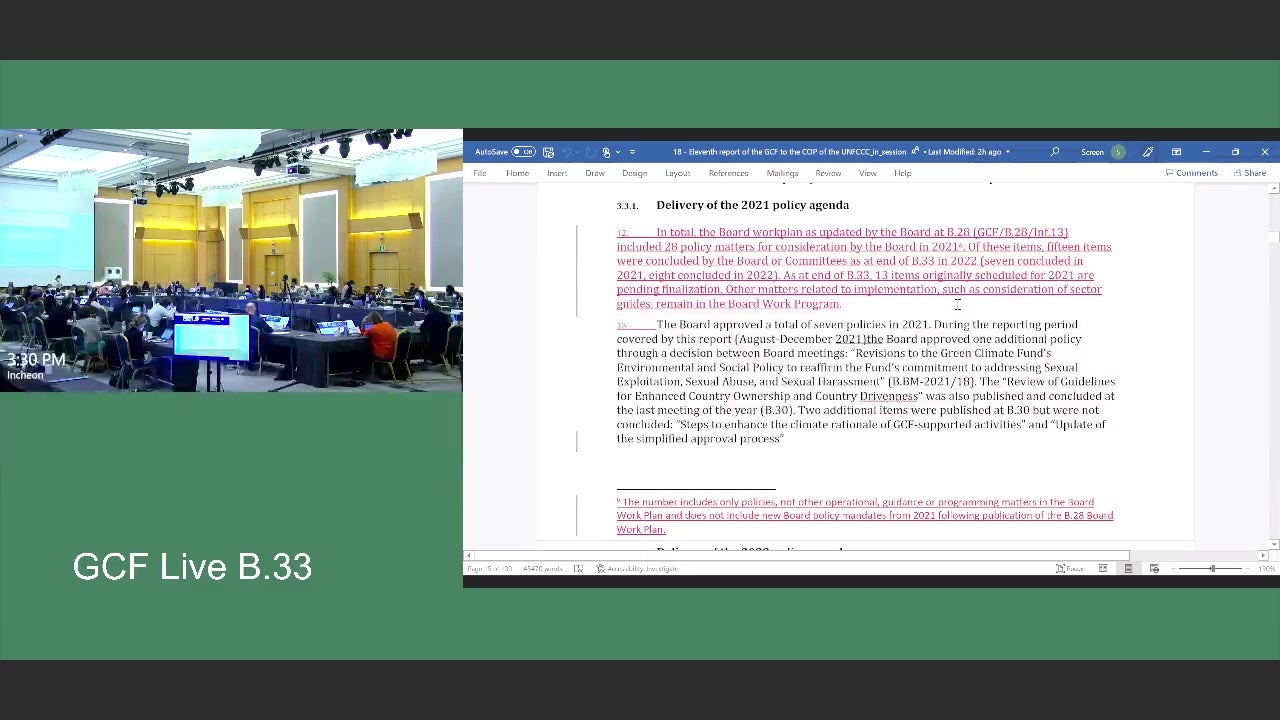1280x720 pixels.
Task: Open Ribbon Display Options
Action: [x=1177, y=152]
